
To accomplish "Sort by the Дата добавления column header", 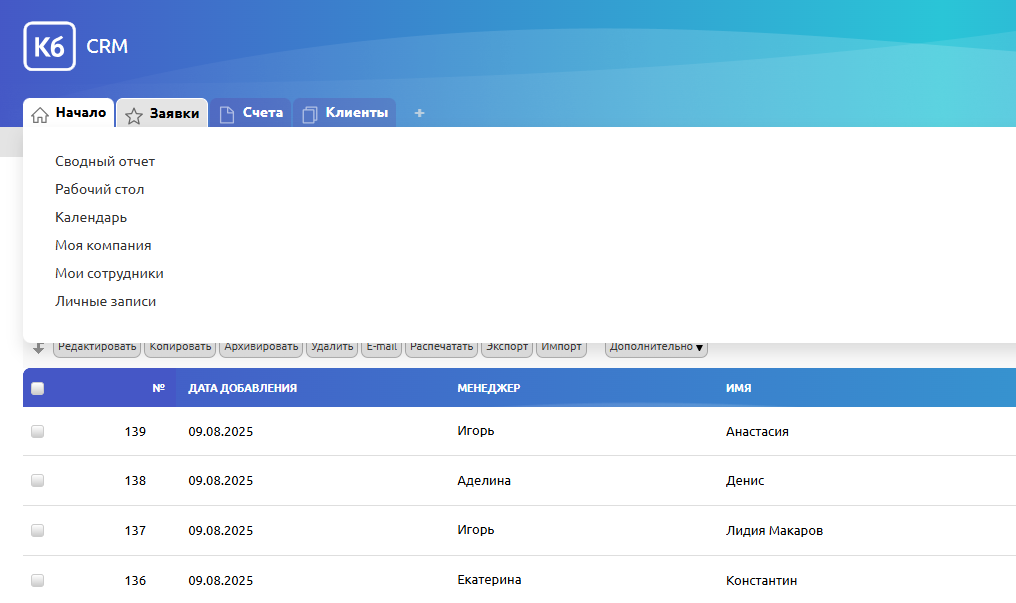I will click(x=242, y=388).
